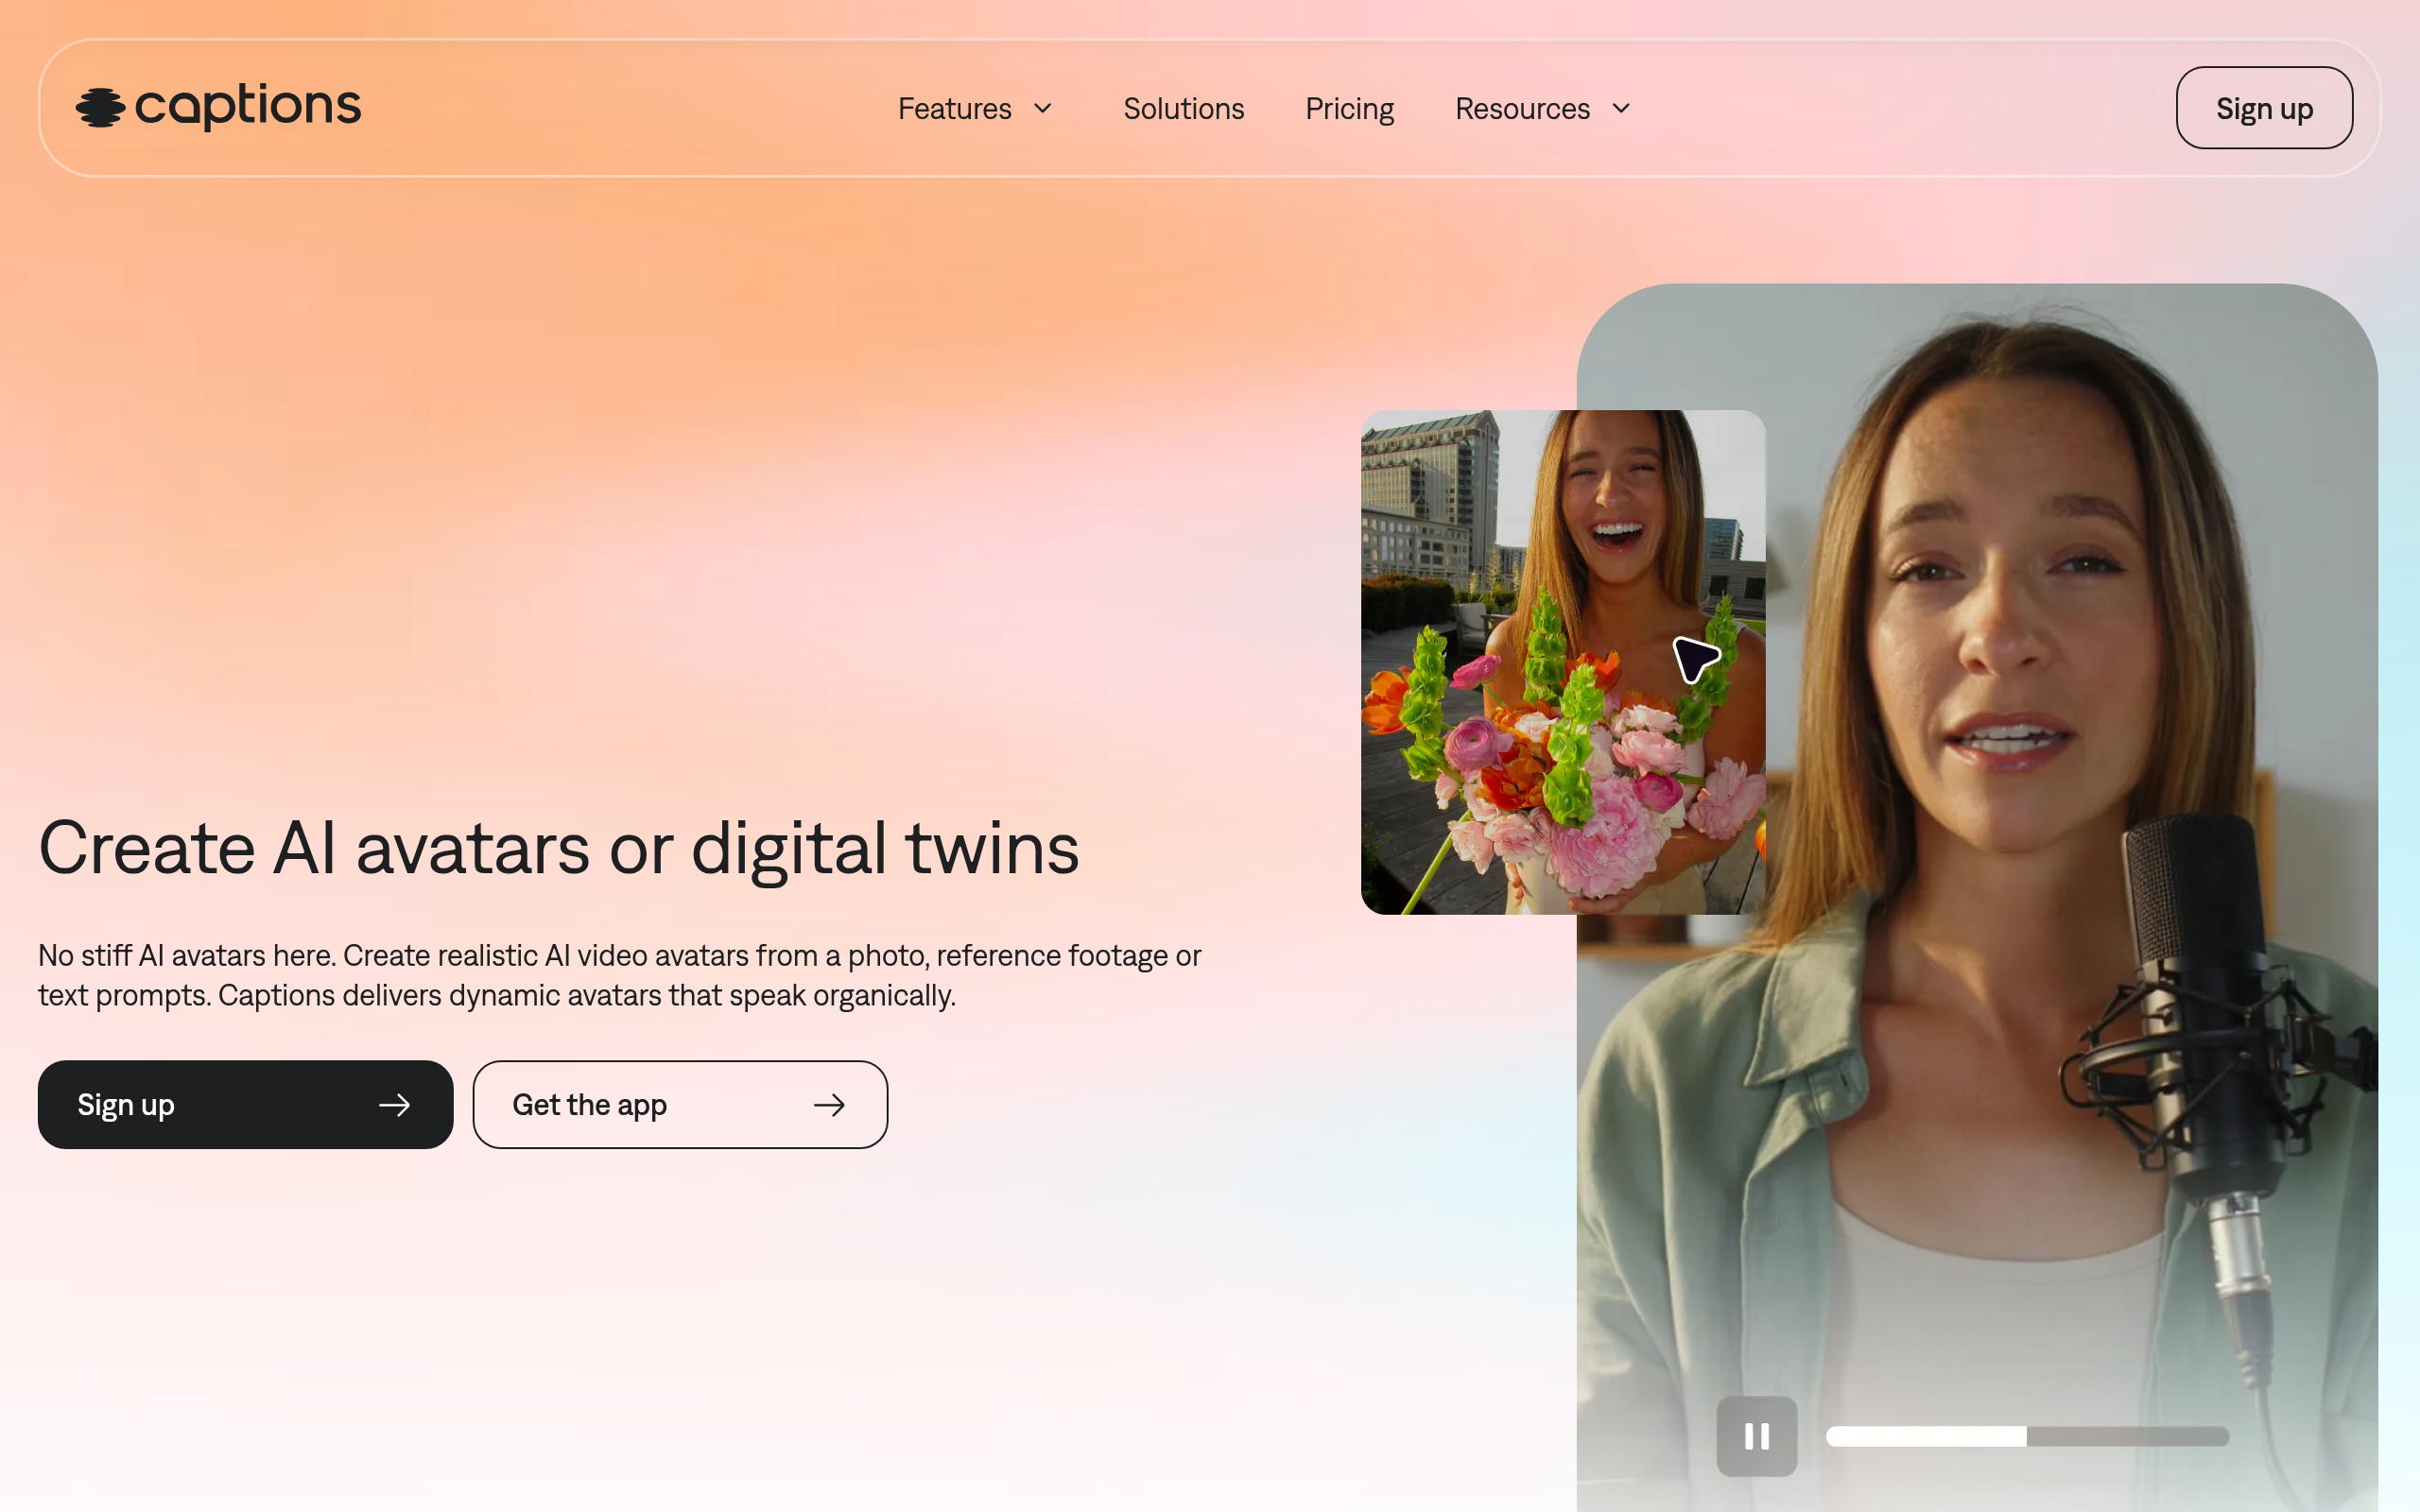2420x1512 pixels.
Task: Expand the chevron next to Features
Action: 1042,108
